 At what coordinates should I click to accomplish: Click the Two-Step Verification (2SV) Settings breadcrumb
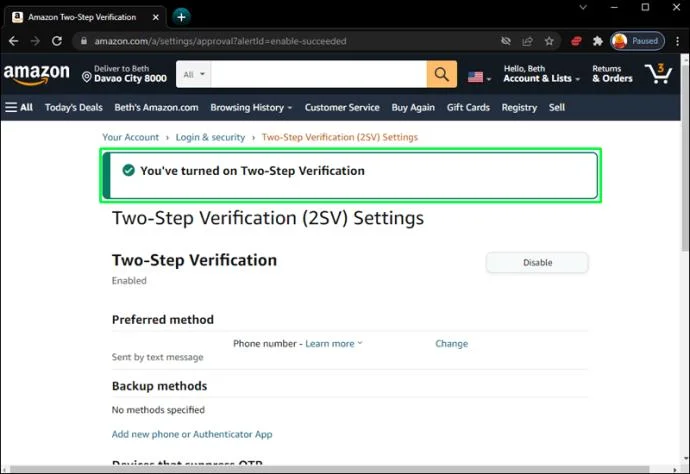pyautogui.click(x=340, y=137)
